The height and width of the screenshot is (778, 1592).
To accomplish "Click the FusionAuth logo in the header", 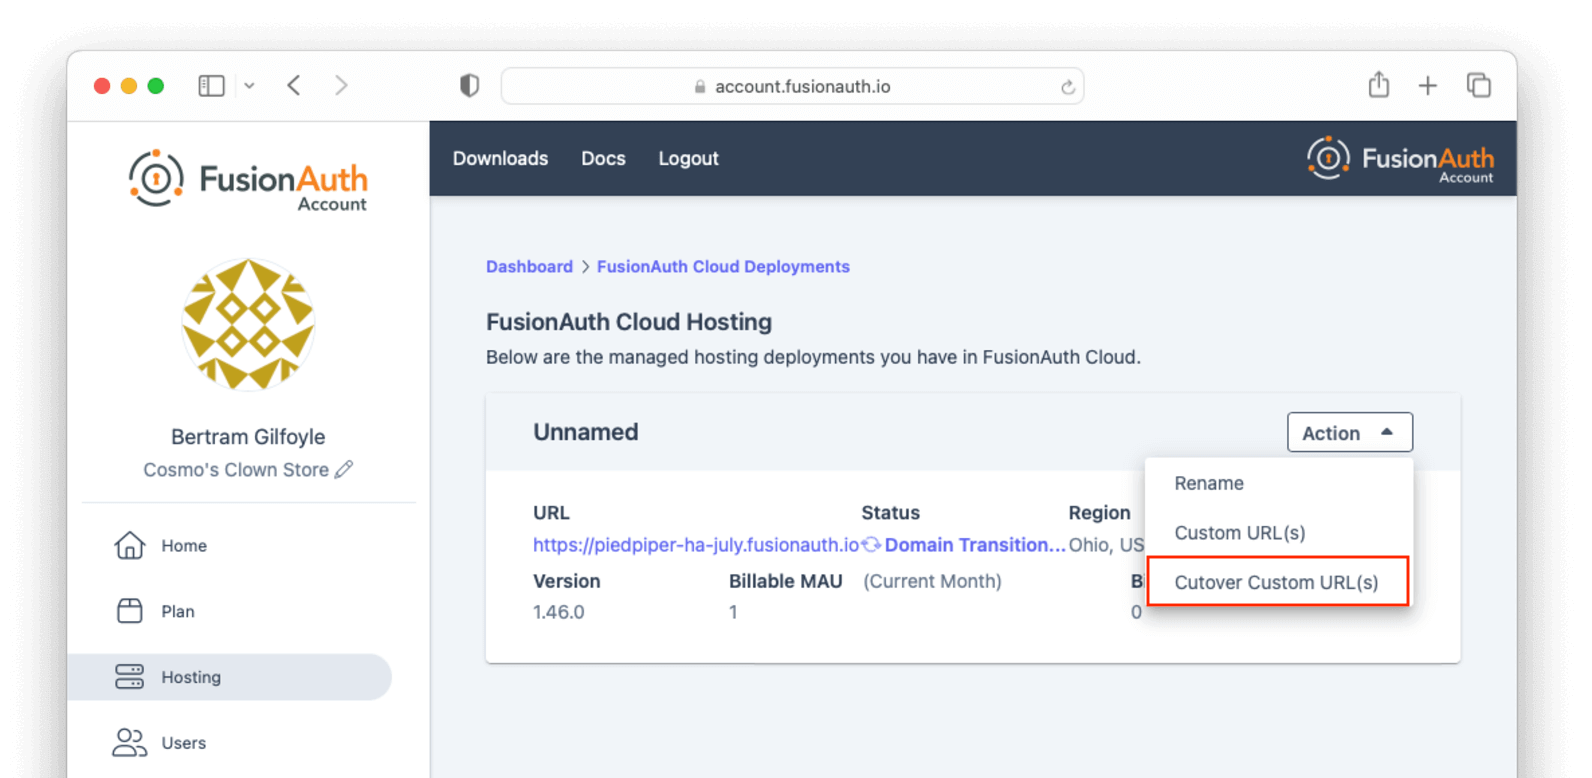I will point(1400,159).
